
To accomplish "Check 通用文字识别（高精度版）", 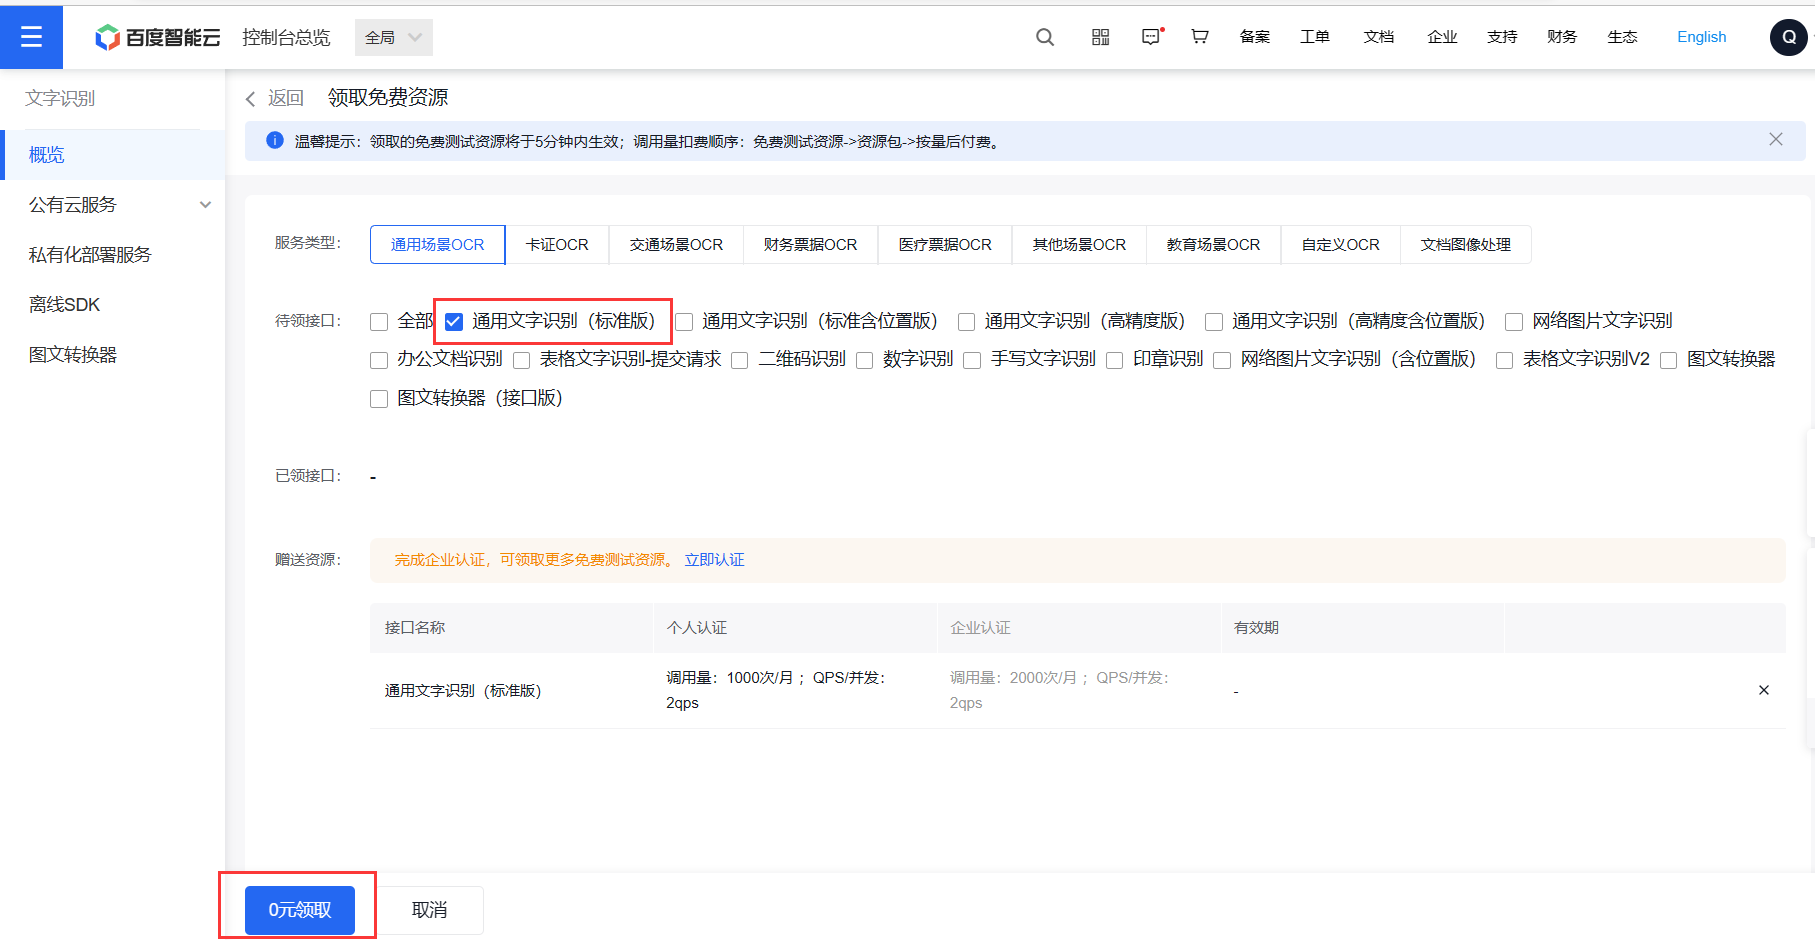I will [967, 322].
